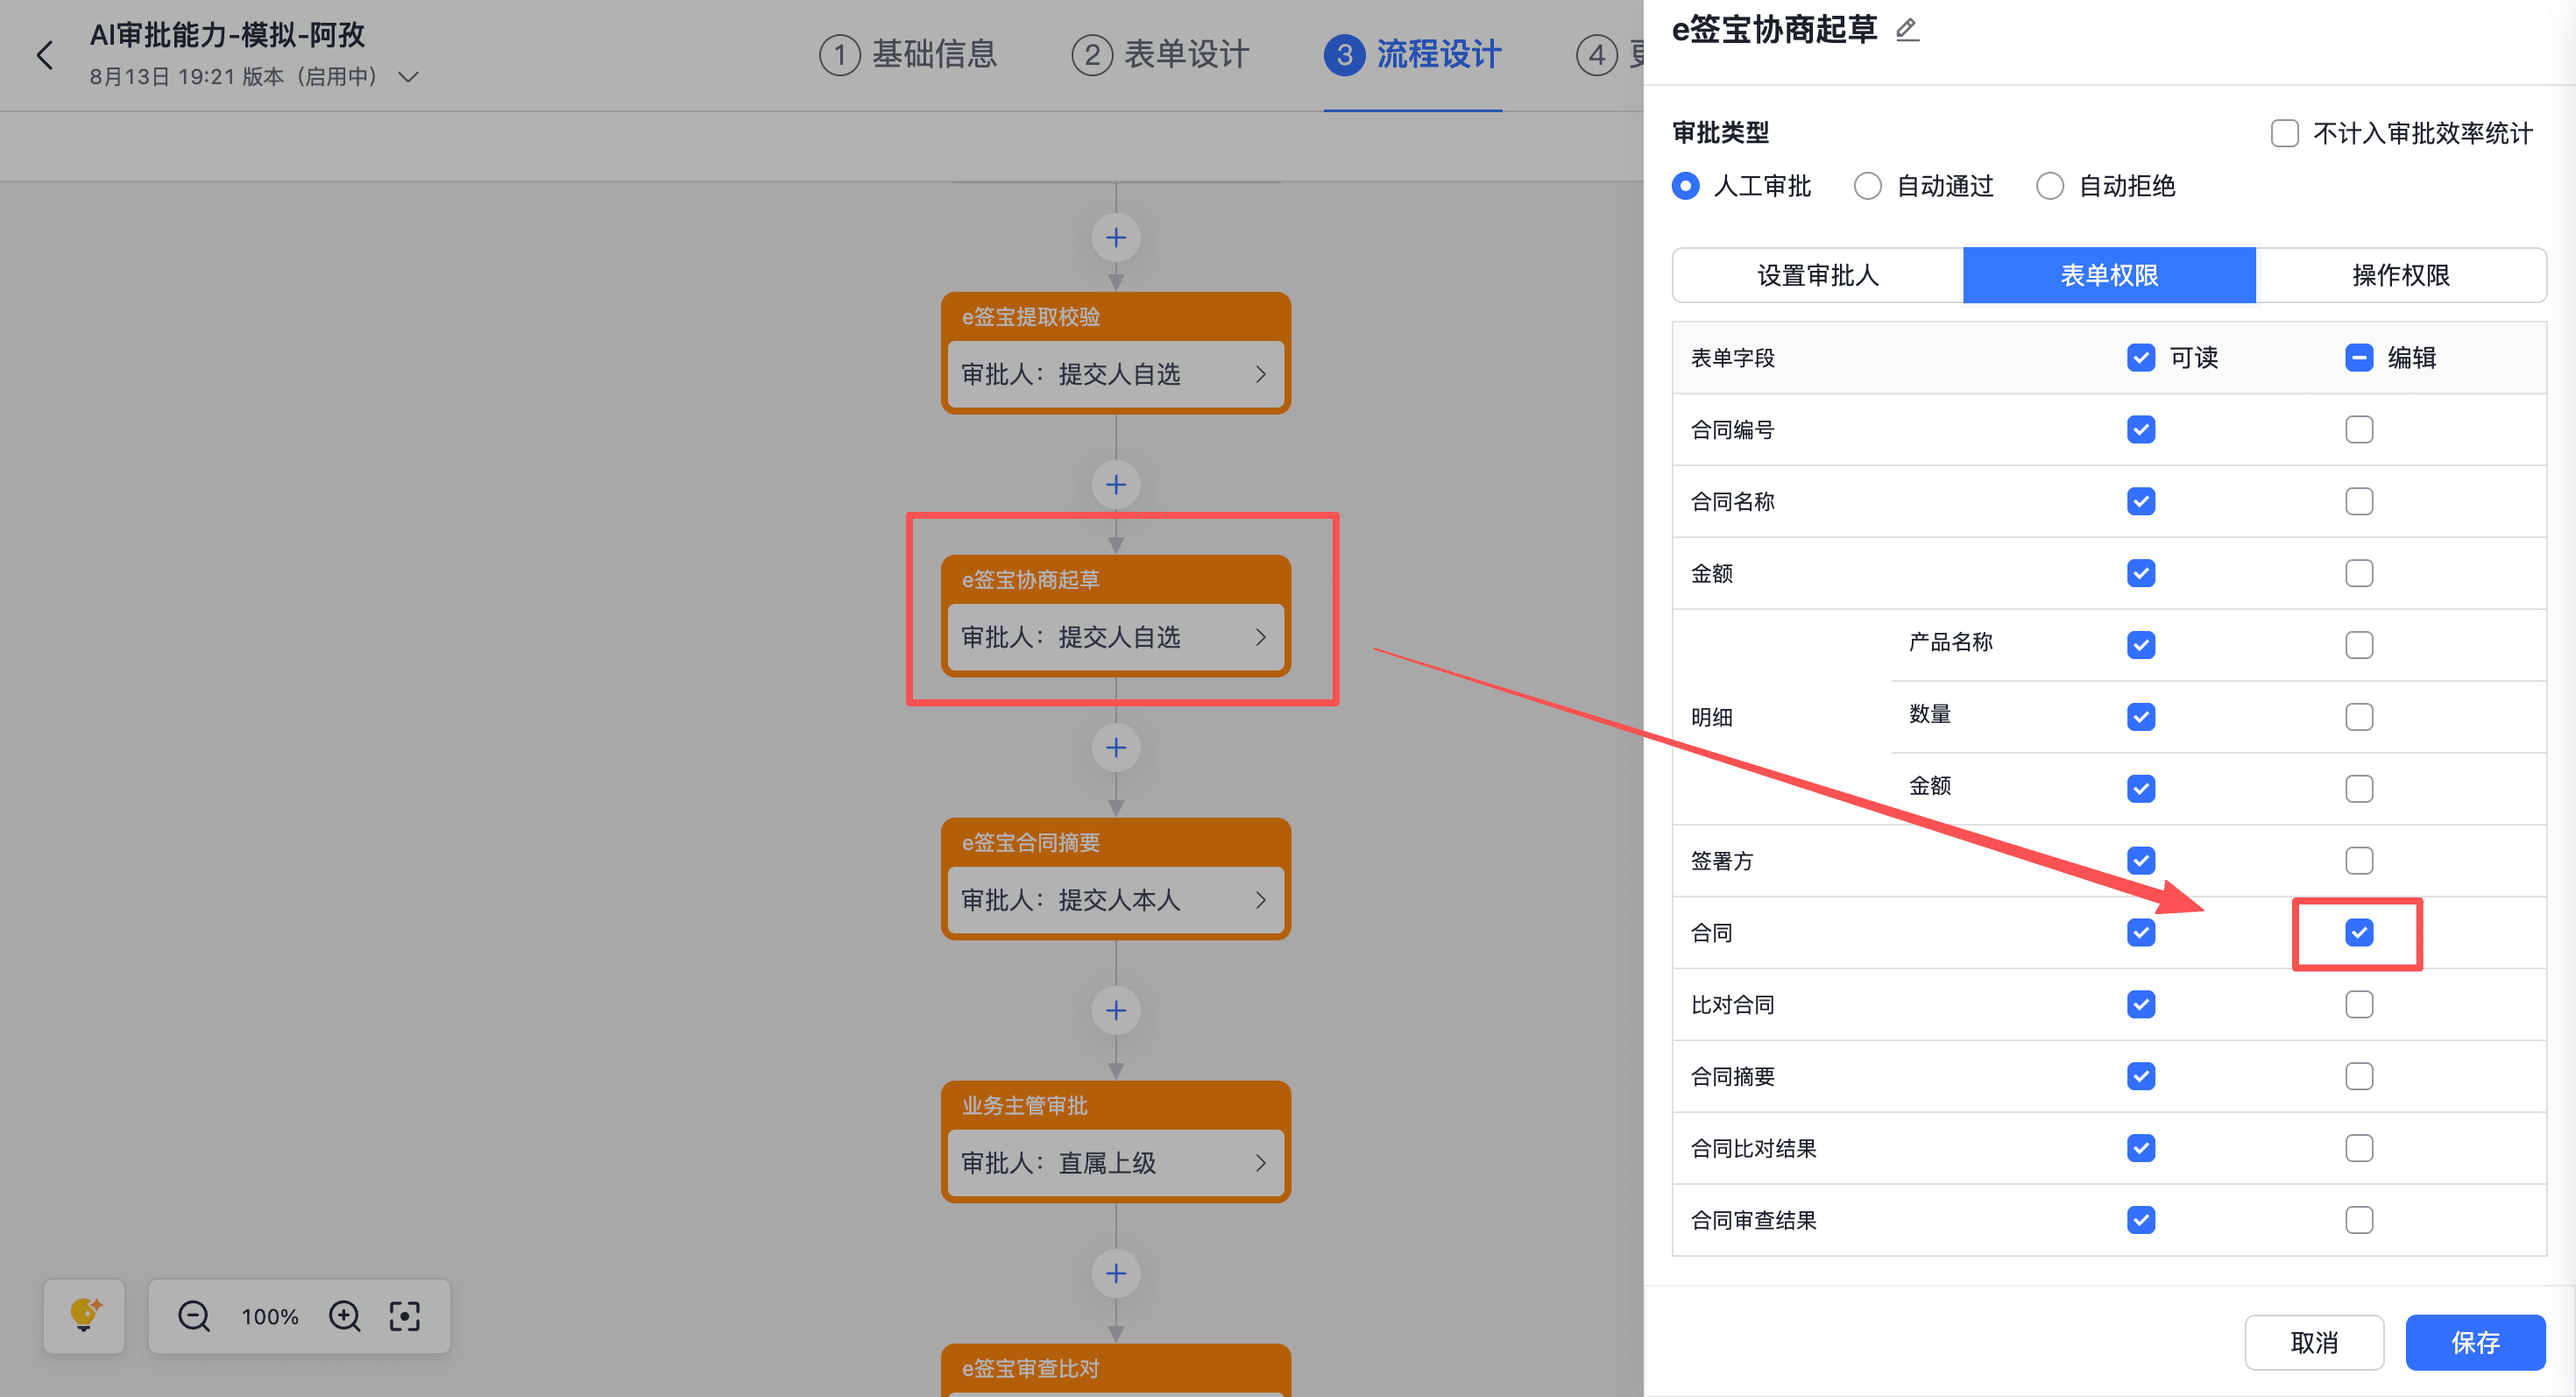
Task: Zoom out the flow canvas
Action: pyautogui.click(x=194, y=1316)
